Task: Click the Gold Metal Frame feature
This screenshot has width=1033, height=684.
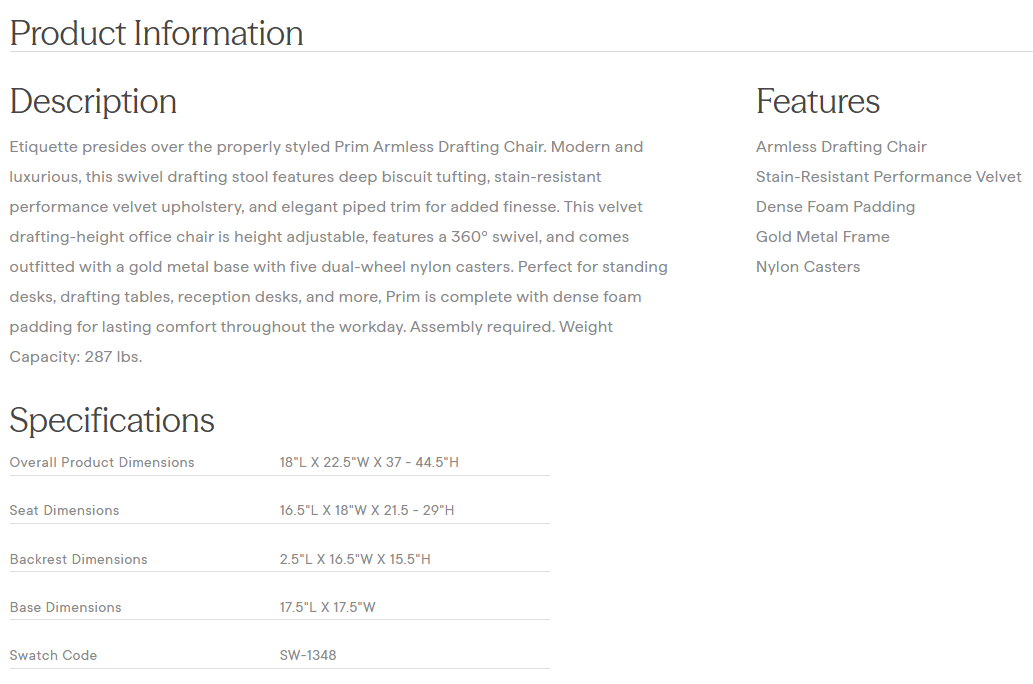Action: pyautogui.click(x=822, y=237)
